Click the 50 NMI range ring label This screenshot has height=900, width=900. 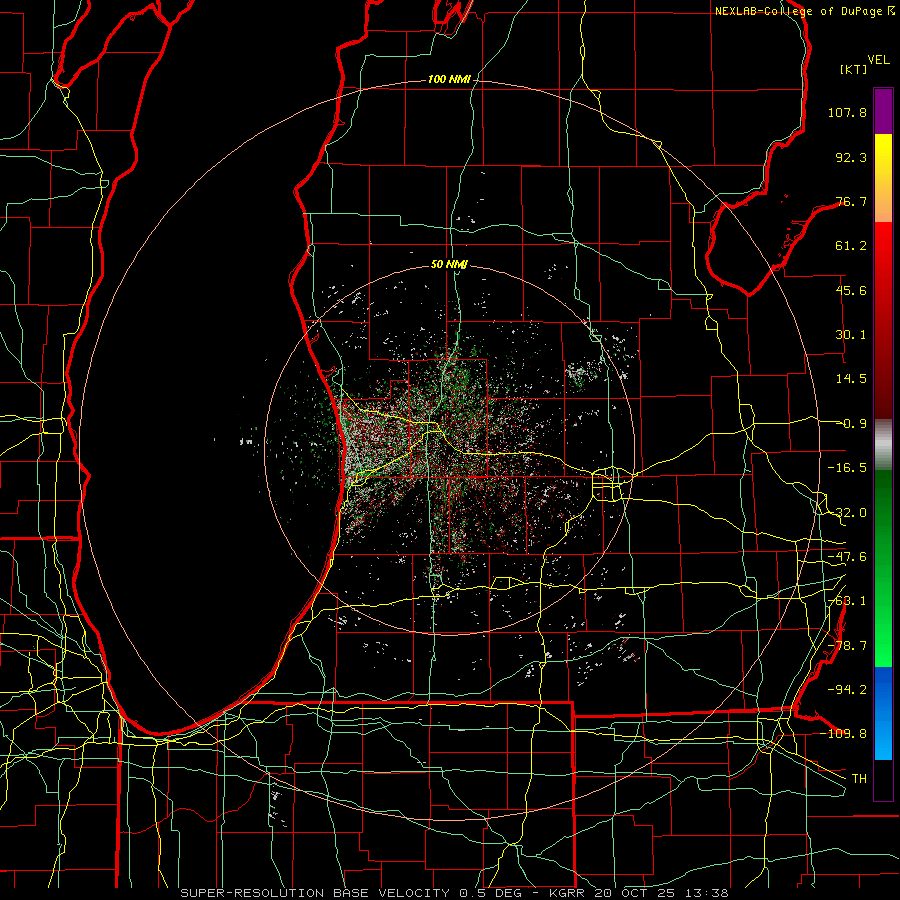pos(449,264)
